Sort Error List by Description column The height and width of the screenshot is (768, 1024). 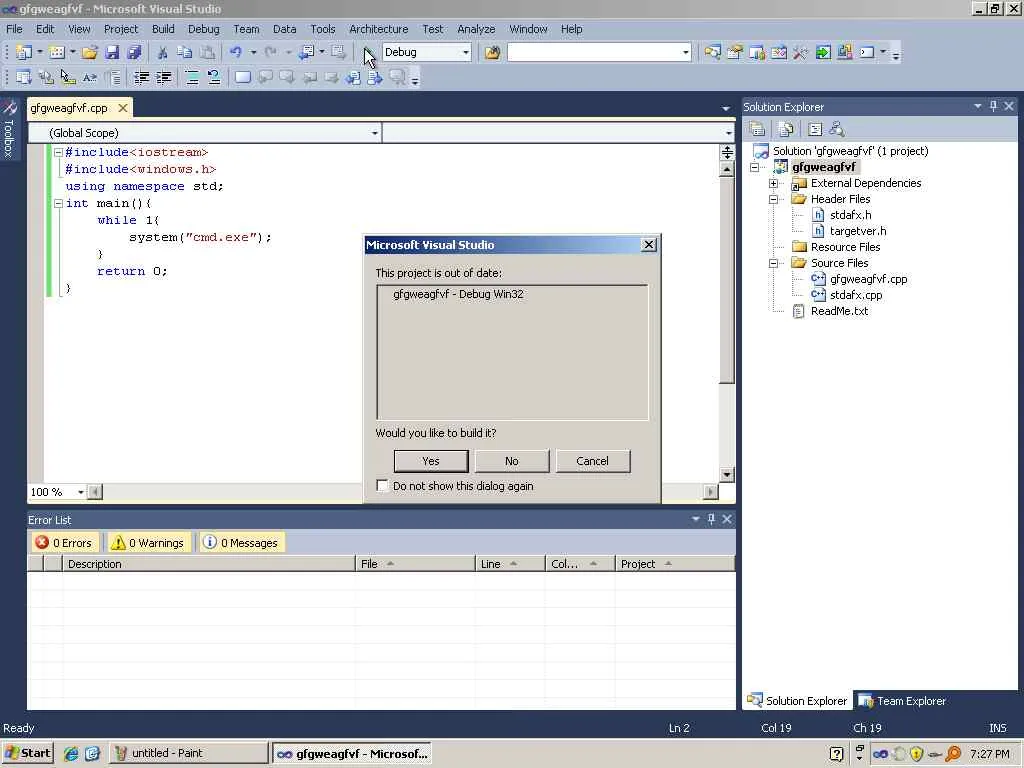[208, 564]
